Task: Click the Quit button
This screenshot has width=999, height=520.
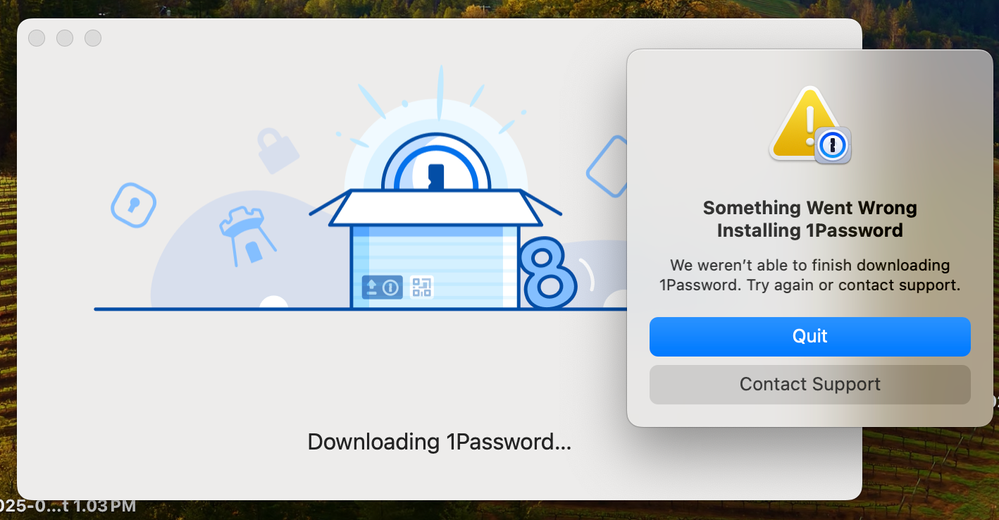Action: click(x=809, y=337)
